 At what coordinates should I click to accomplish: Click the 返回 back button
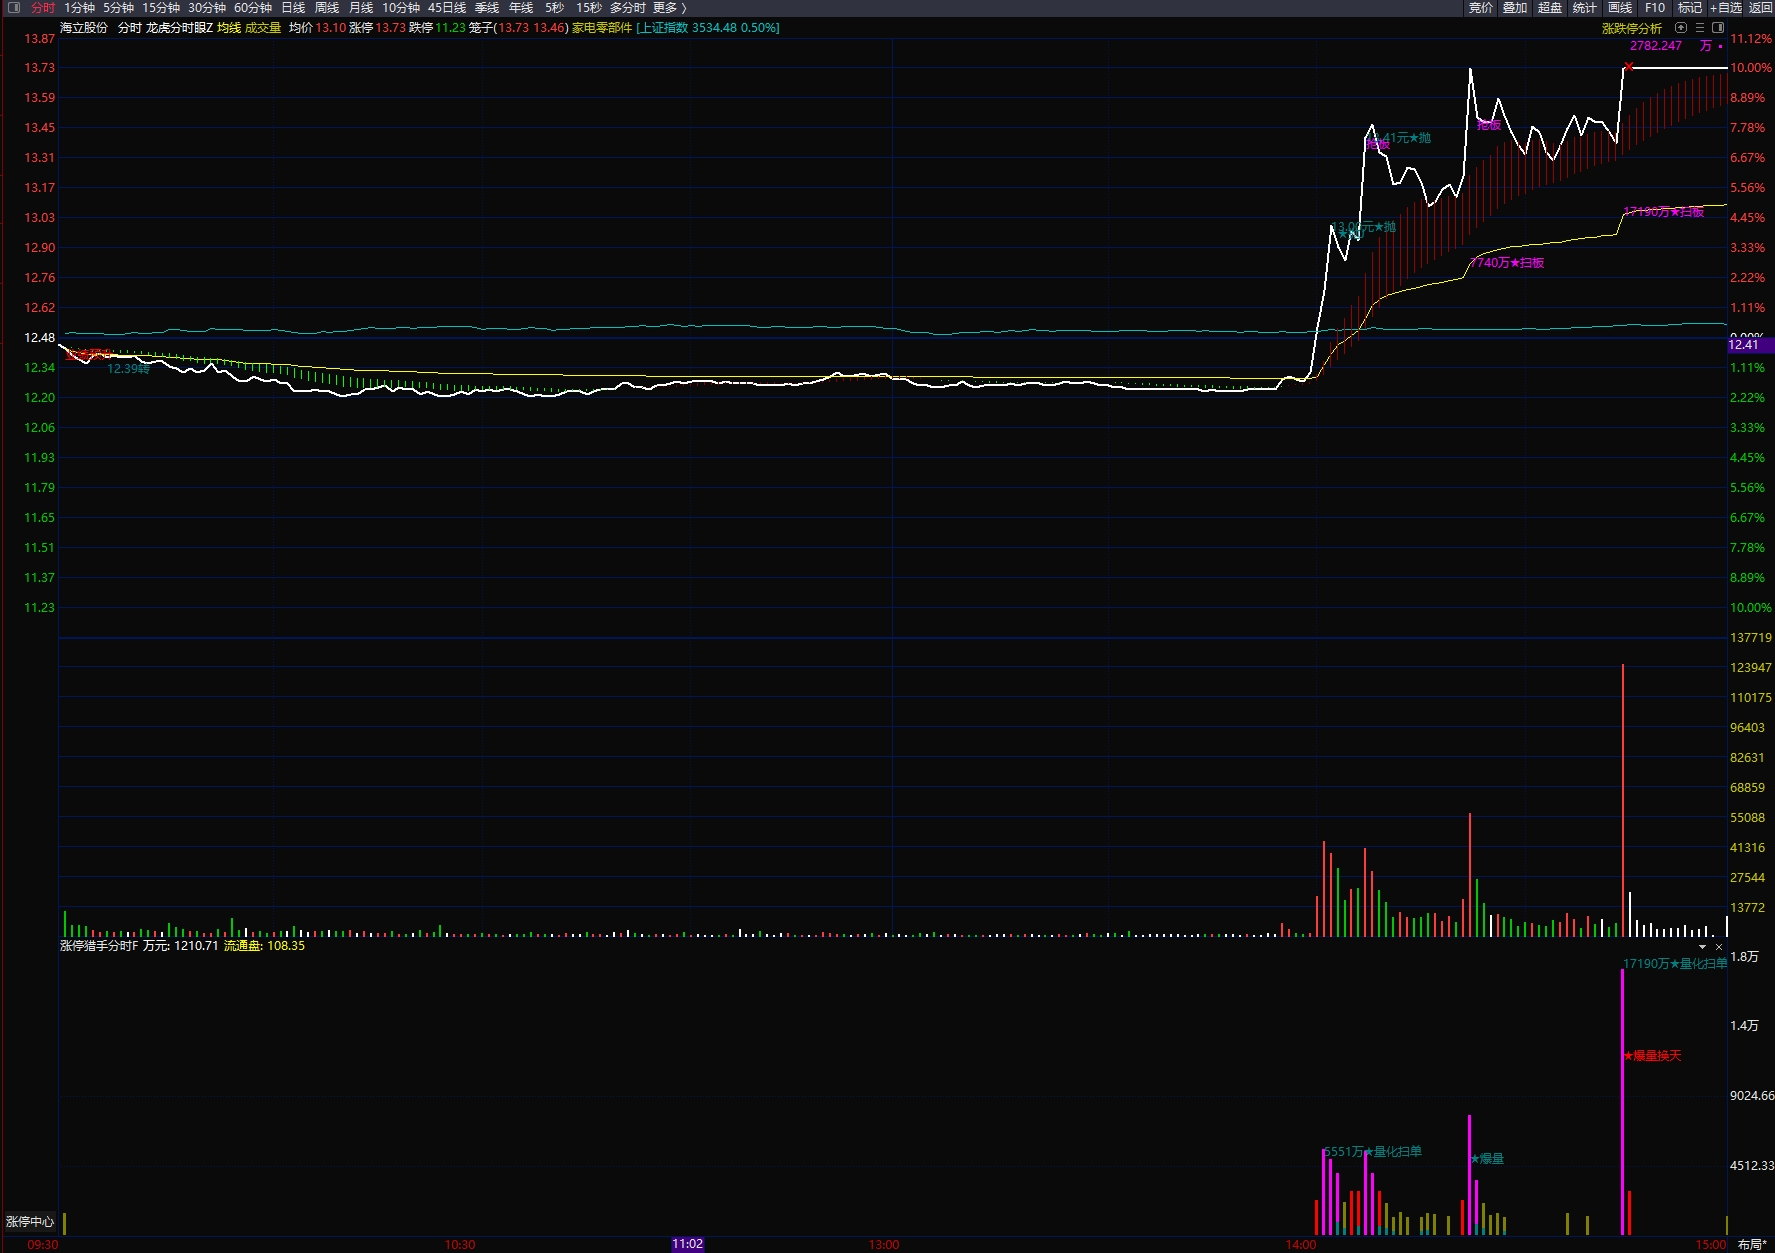coord(1760,8)
